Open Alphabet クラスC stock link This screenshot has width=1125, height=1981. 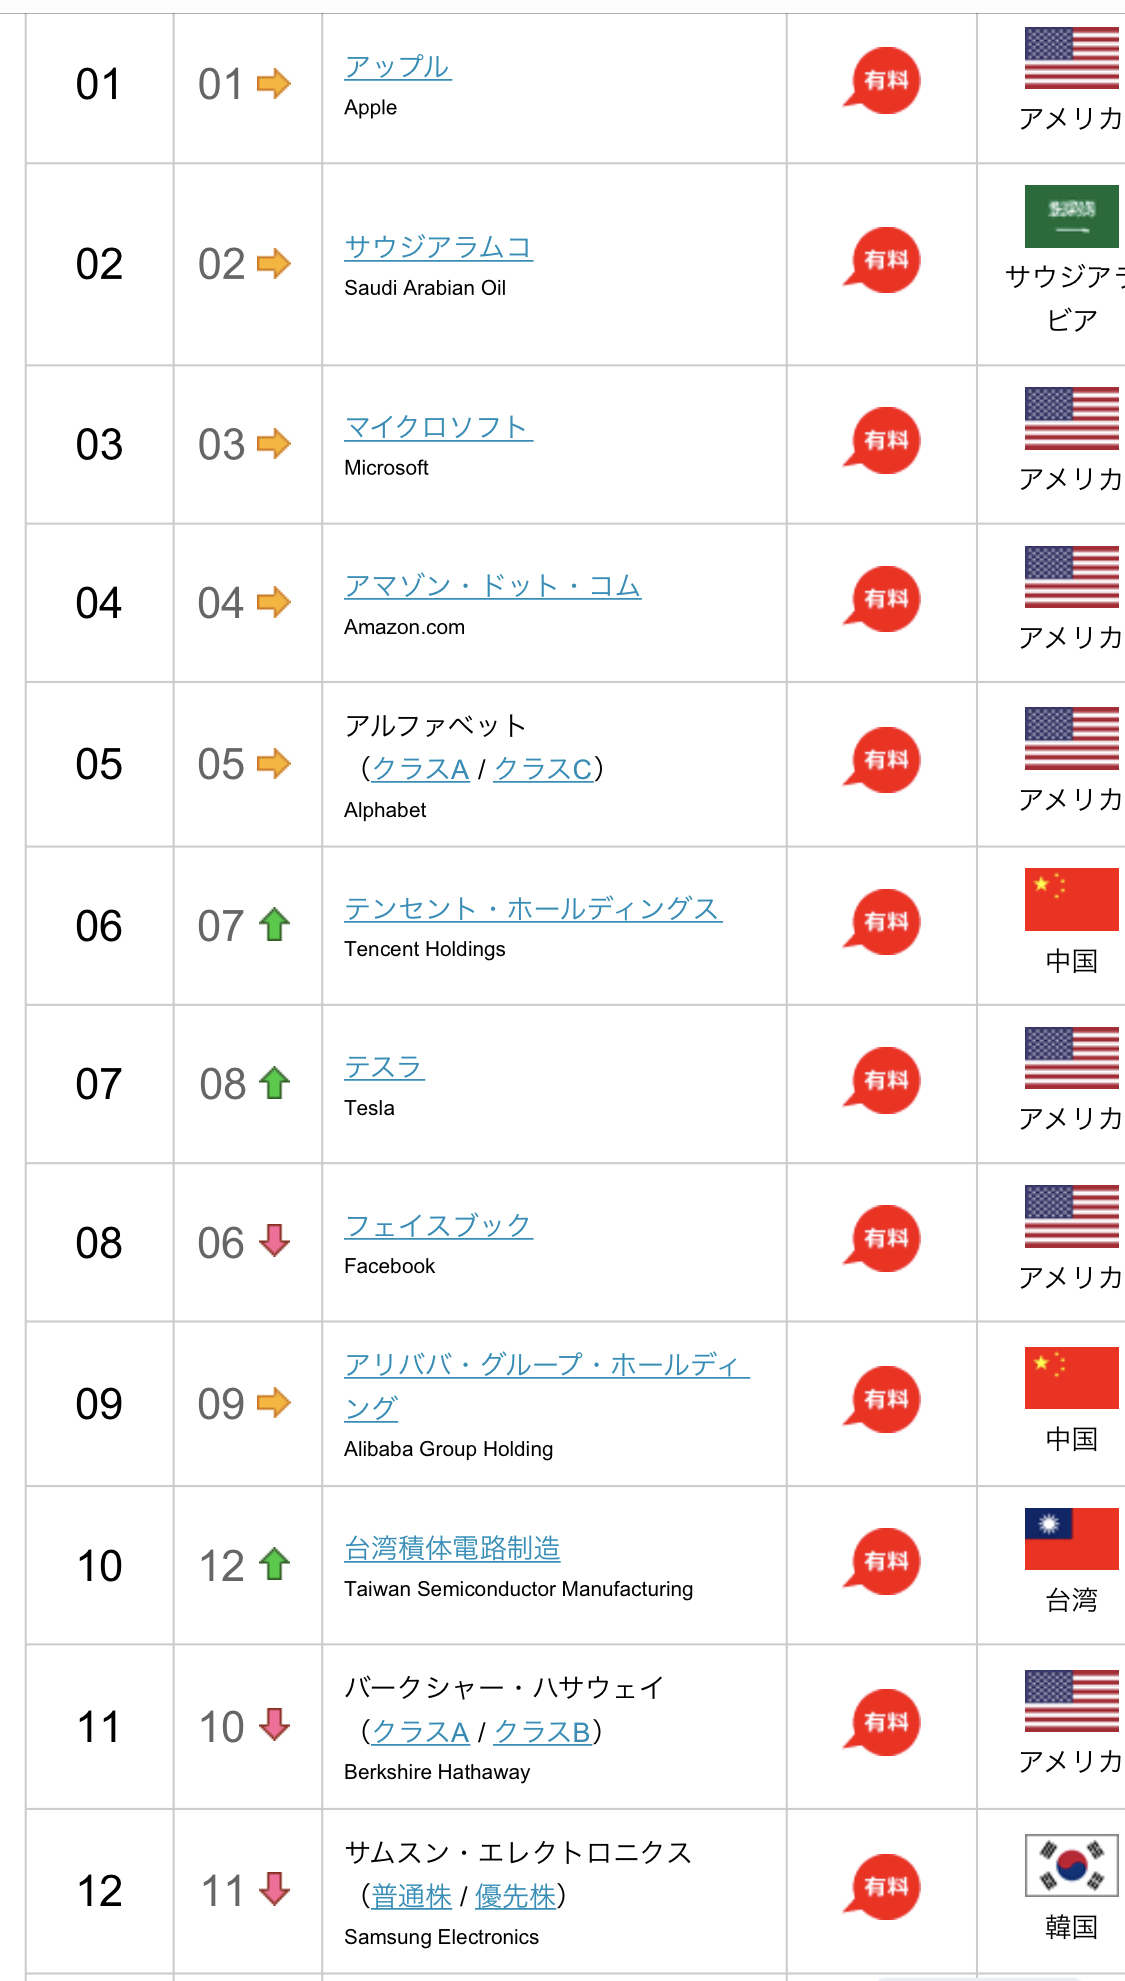543,769
